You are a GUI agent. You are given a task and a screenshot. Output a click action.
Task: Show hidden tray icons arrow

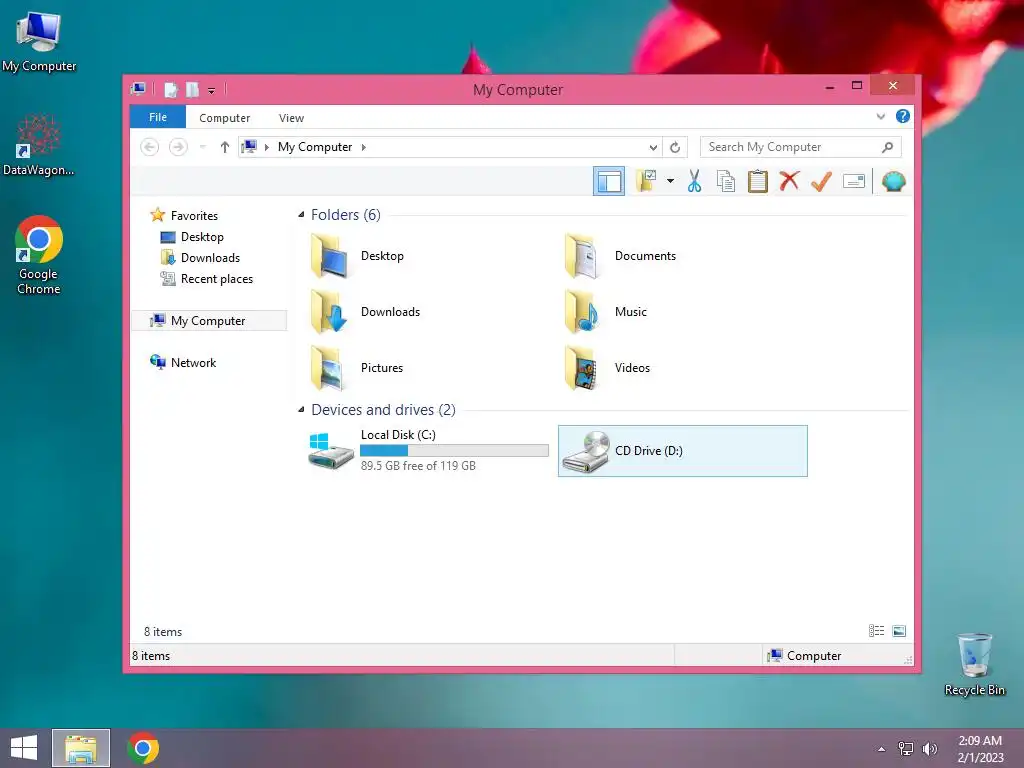(882, 748)
